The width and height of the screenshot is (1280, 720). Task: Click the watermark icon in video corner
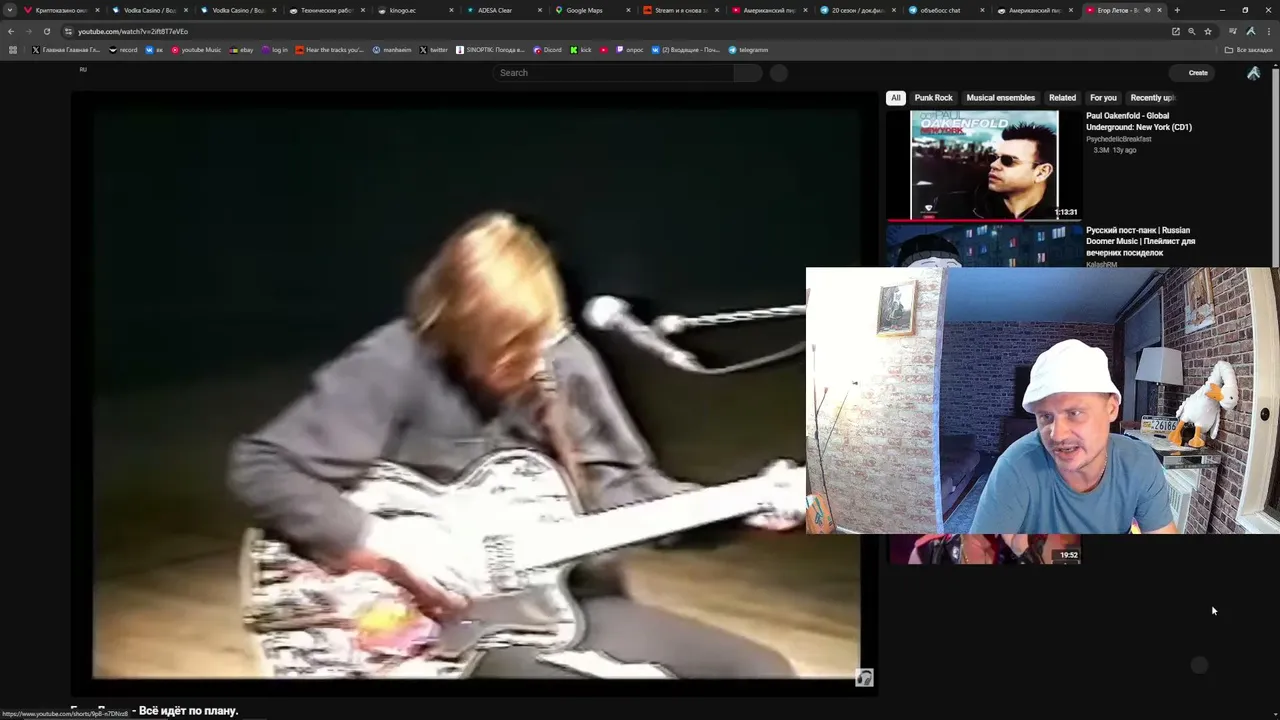click(864, 678)
